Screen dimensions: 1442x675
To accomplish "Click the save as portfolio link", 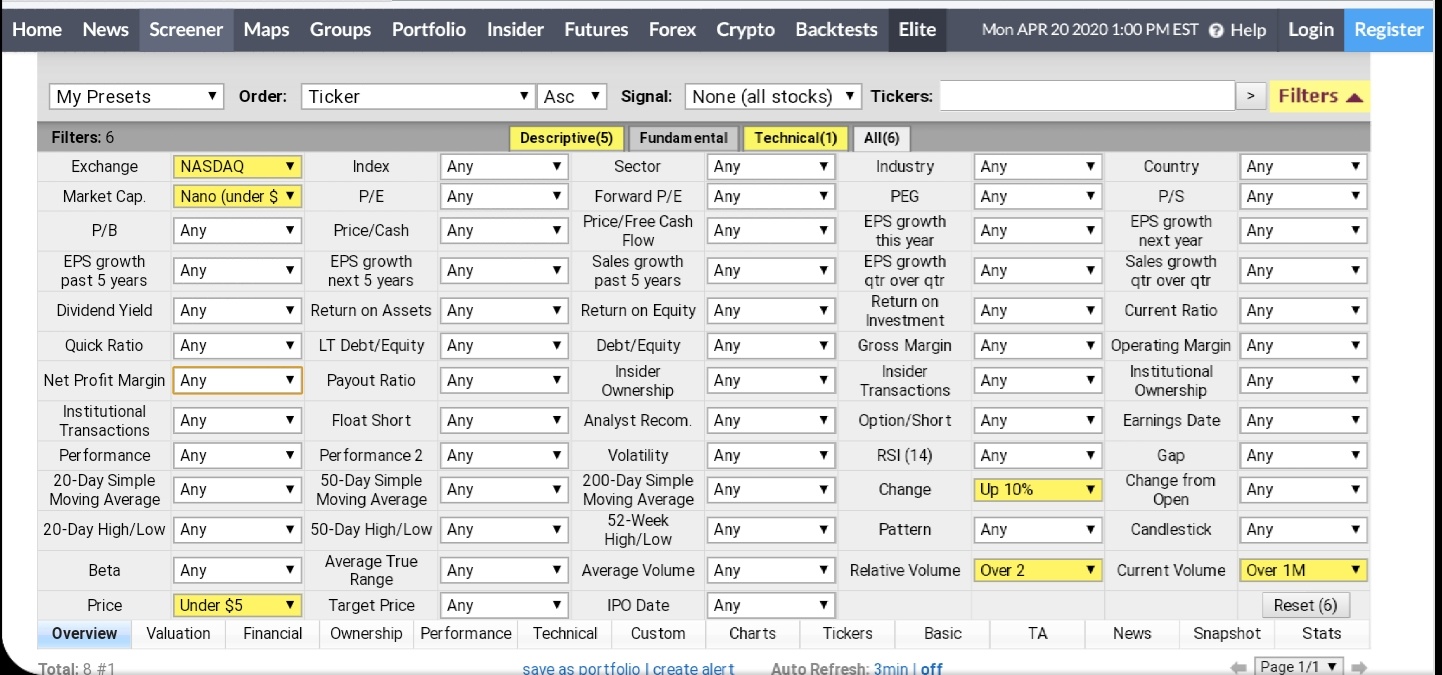I will (582, 668).
